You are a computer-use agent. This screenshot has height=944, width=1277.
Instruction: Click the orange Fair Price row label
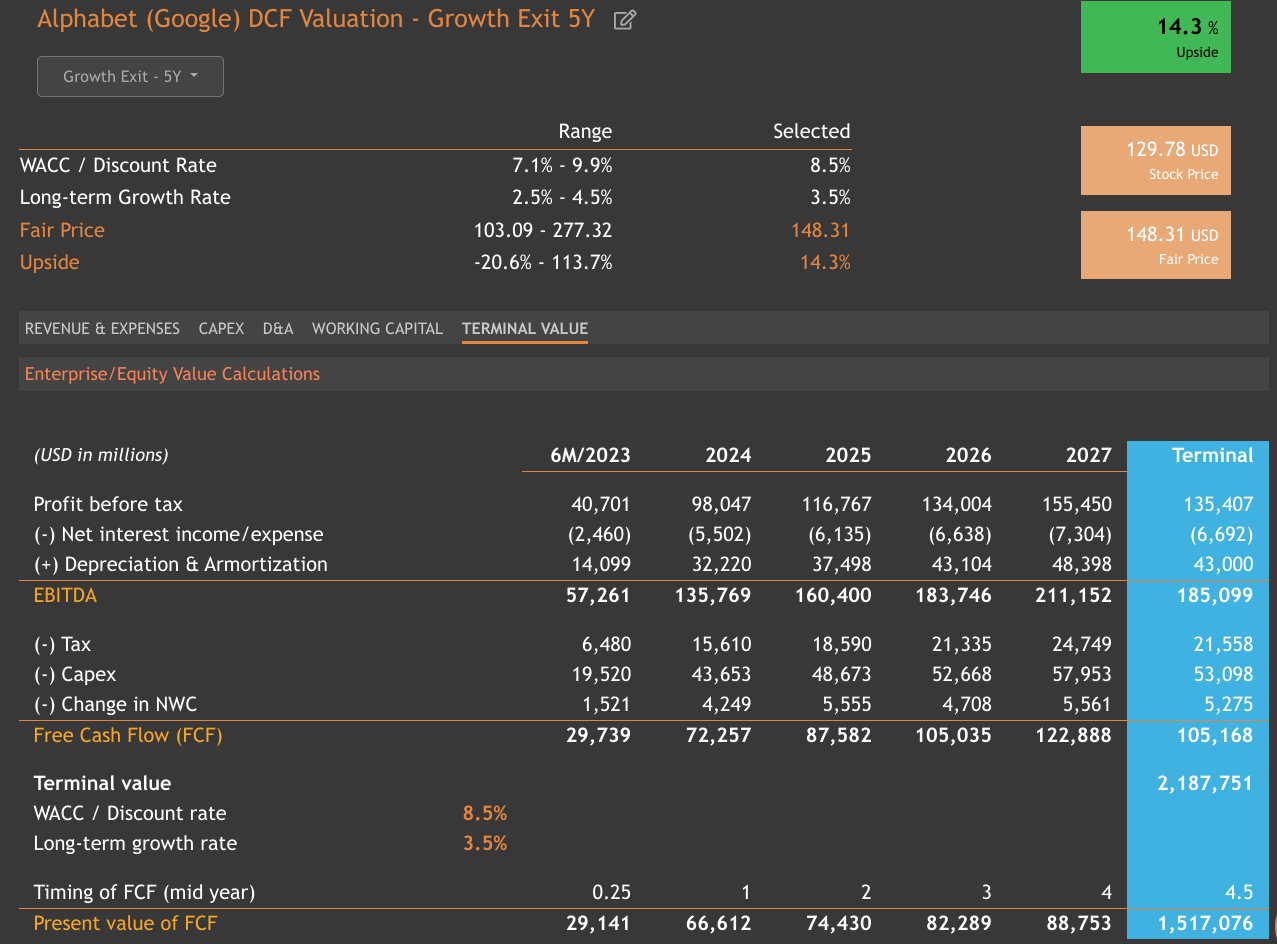(62, 230)
